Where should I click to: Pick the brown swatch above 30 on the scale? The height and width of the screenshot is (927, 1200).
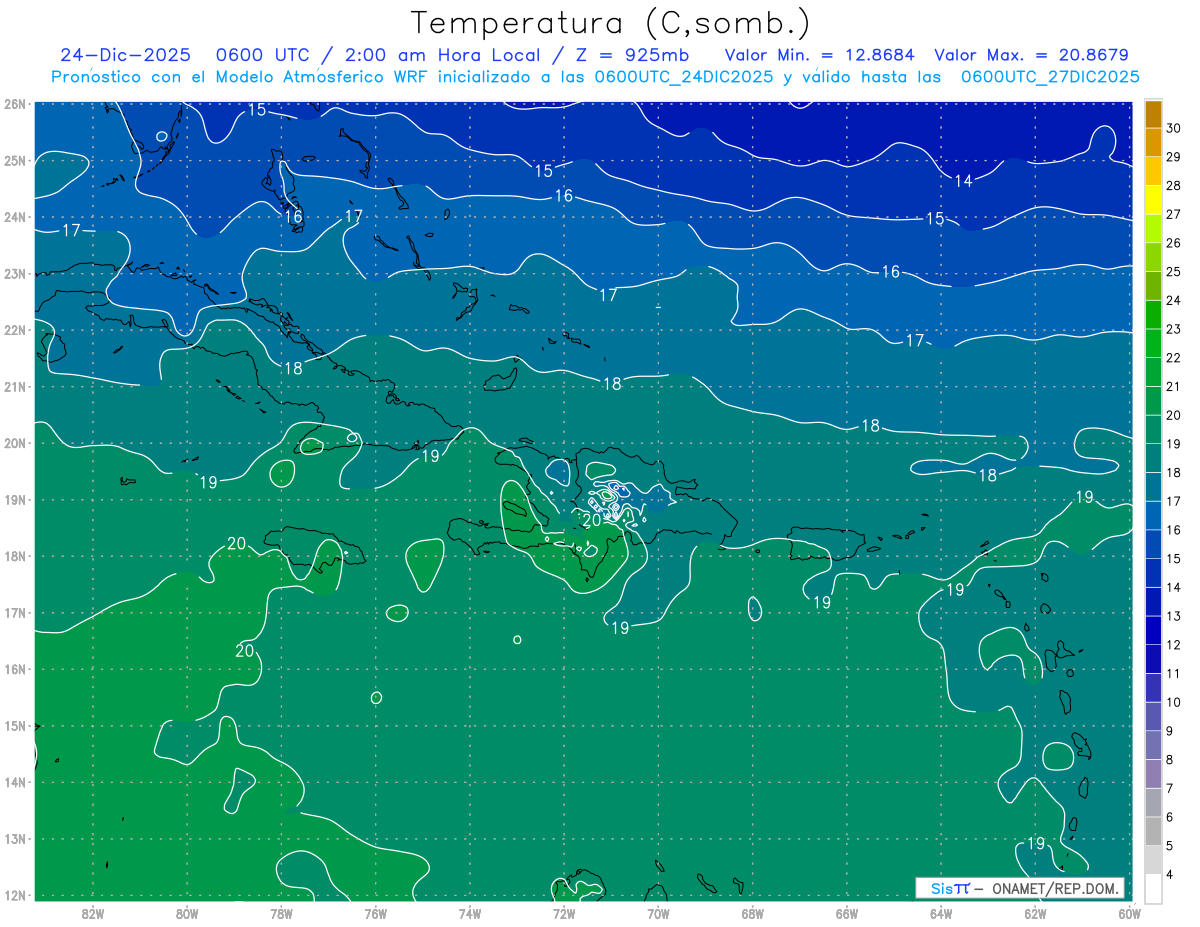[1153, 114]
